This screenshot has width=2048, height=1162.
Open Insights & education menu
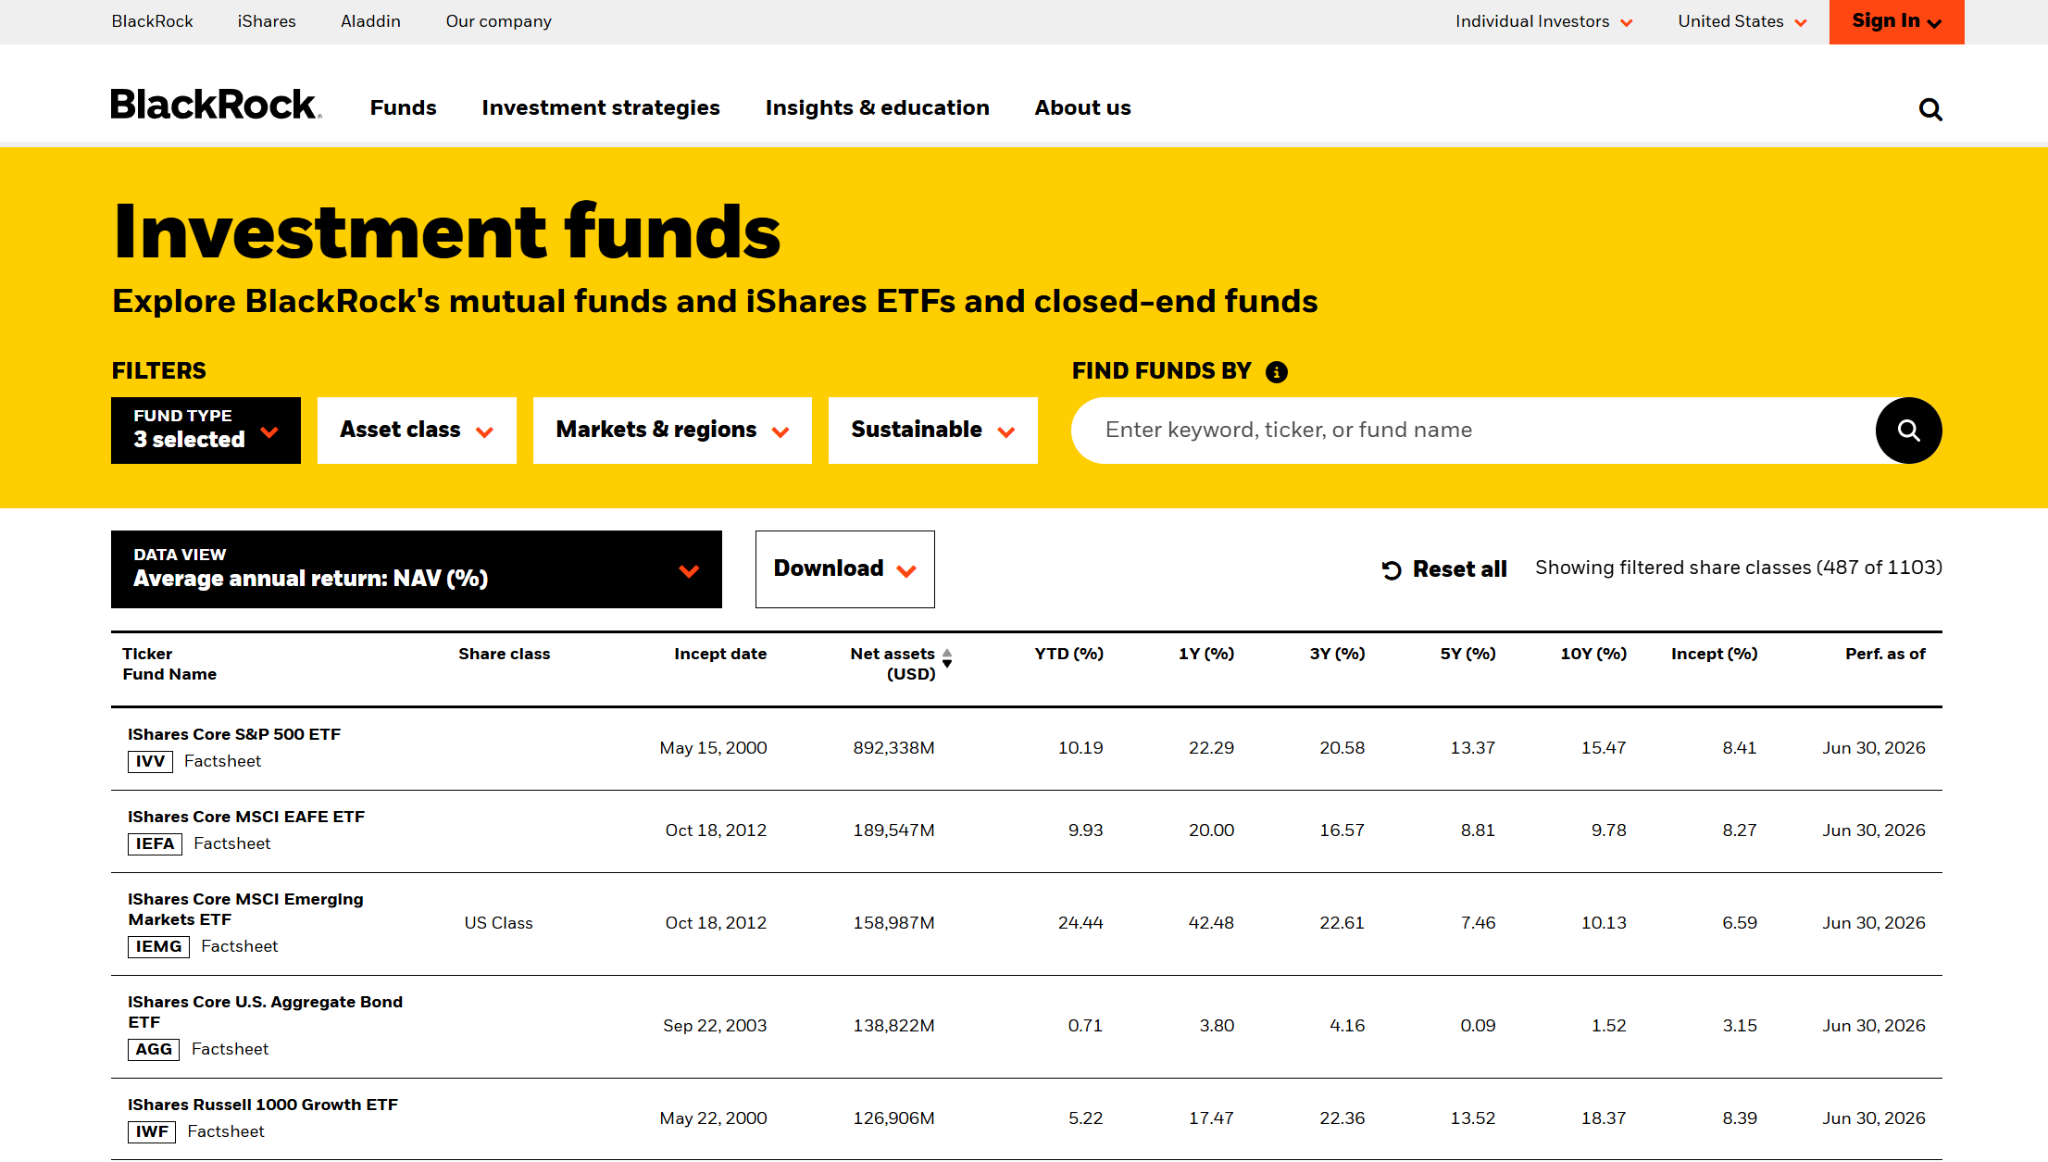(877, 108)
